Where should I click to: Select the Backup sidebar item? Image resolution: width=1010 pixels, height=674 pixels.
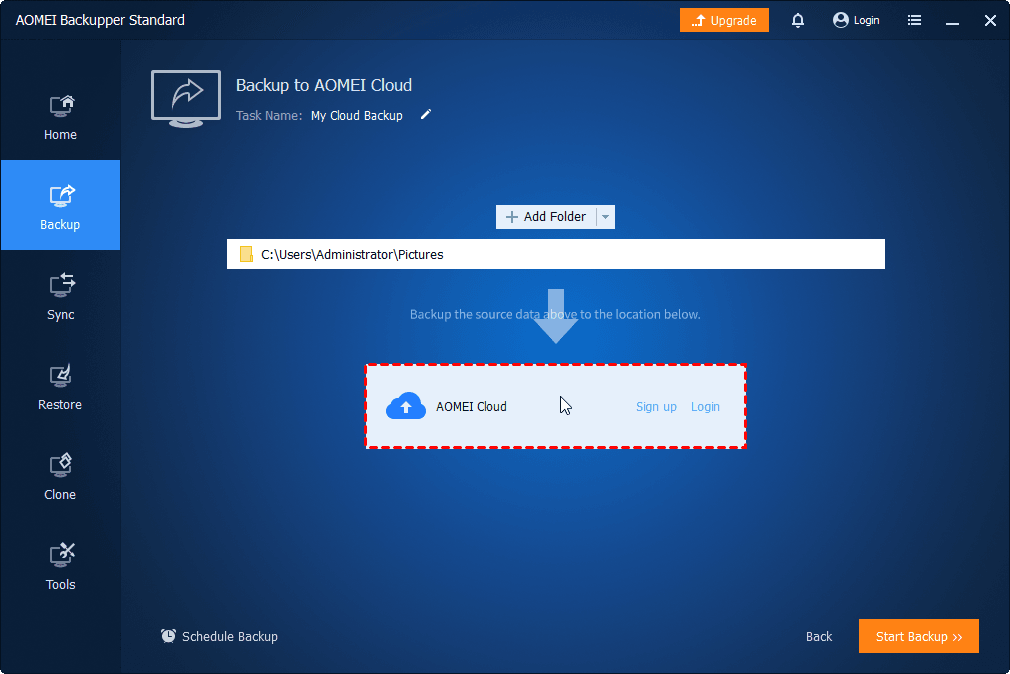pos(61,205)
